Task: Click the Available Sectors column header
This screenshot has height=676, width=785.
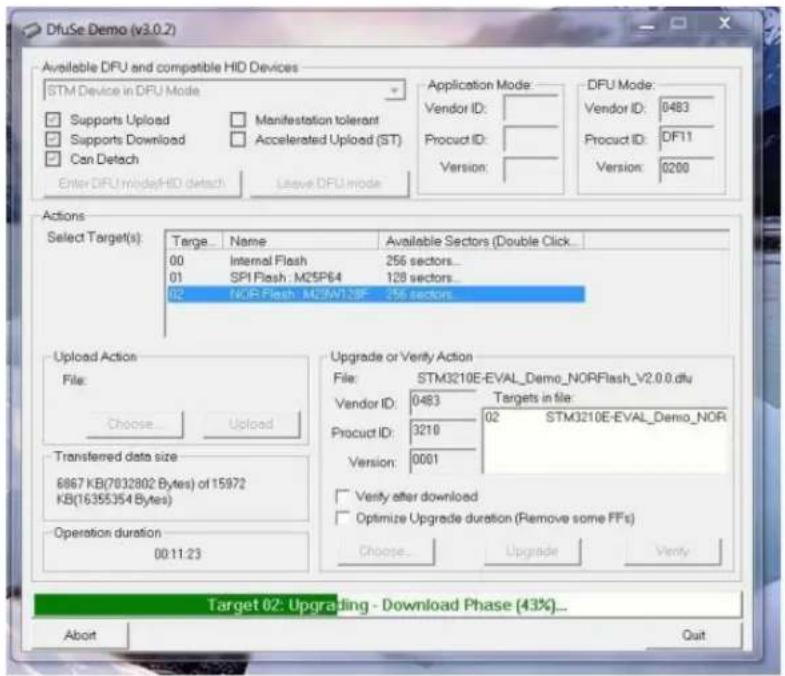Action: coord(481,241)
